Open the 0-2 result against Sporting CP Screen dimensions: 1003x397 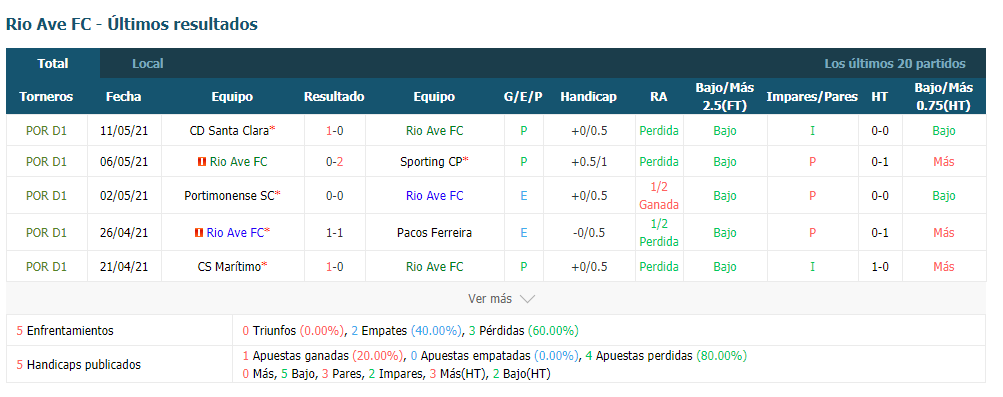335,162
